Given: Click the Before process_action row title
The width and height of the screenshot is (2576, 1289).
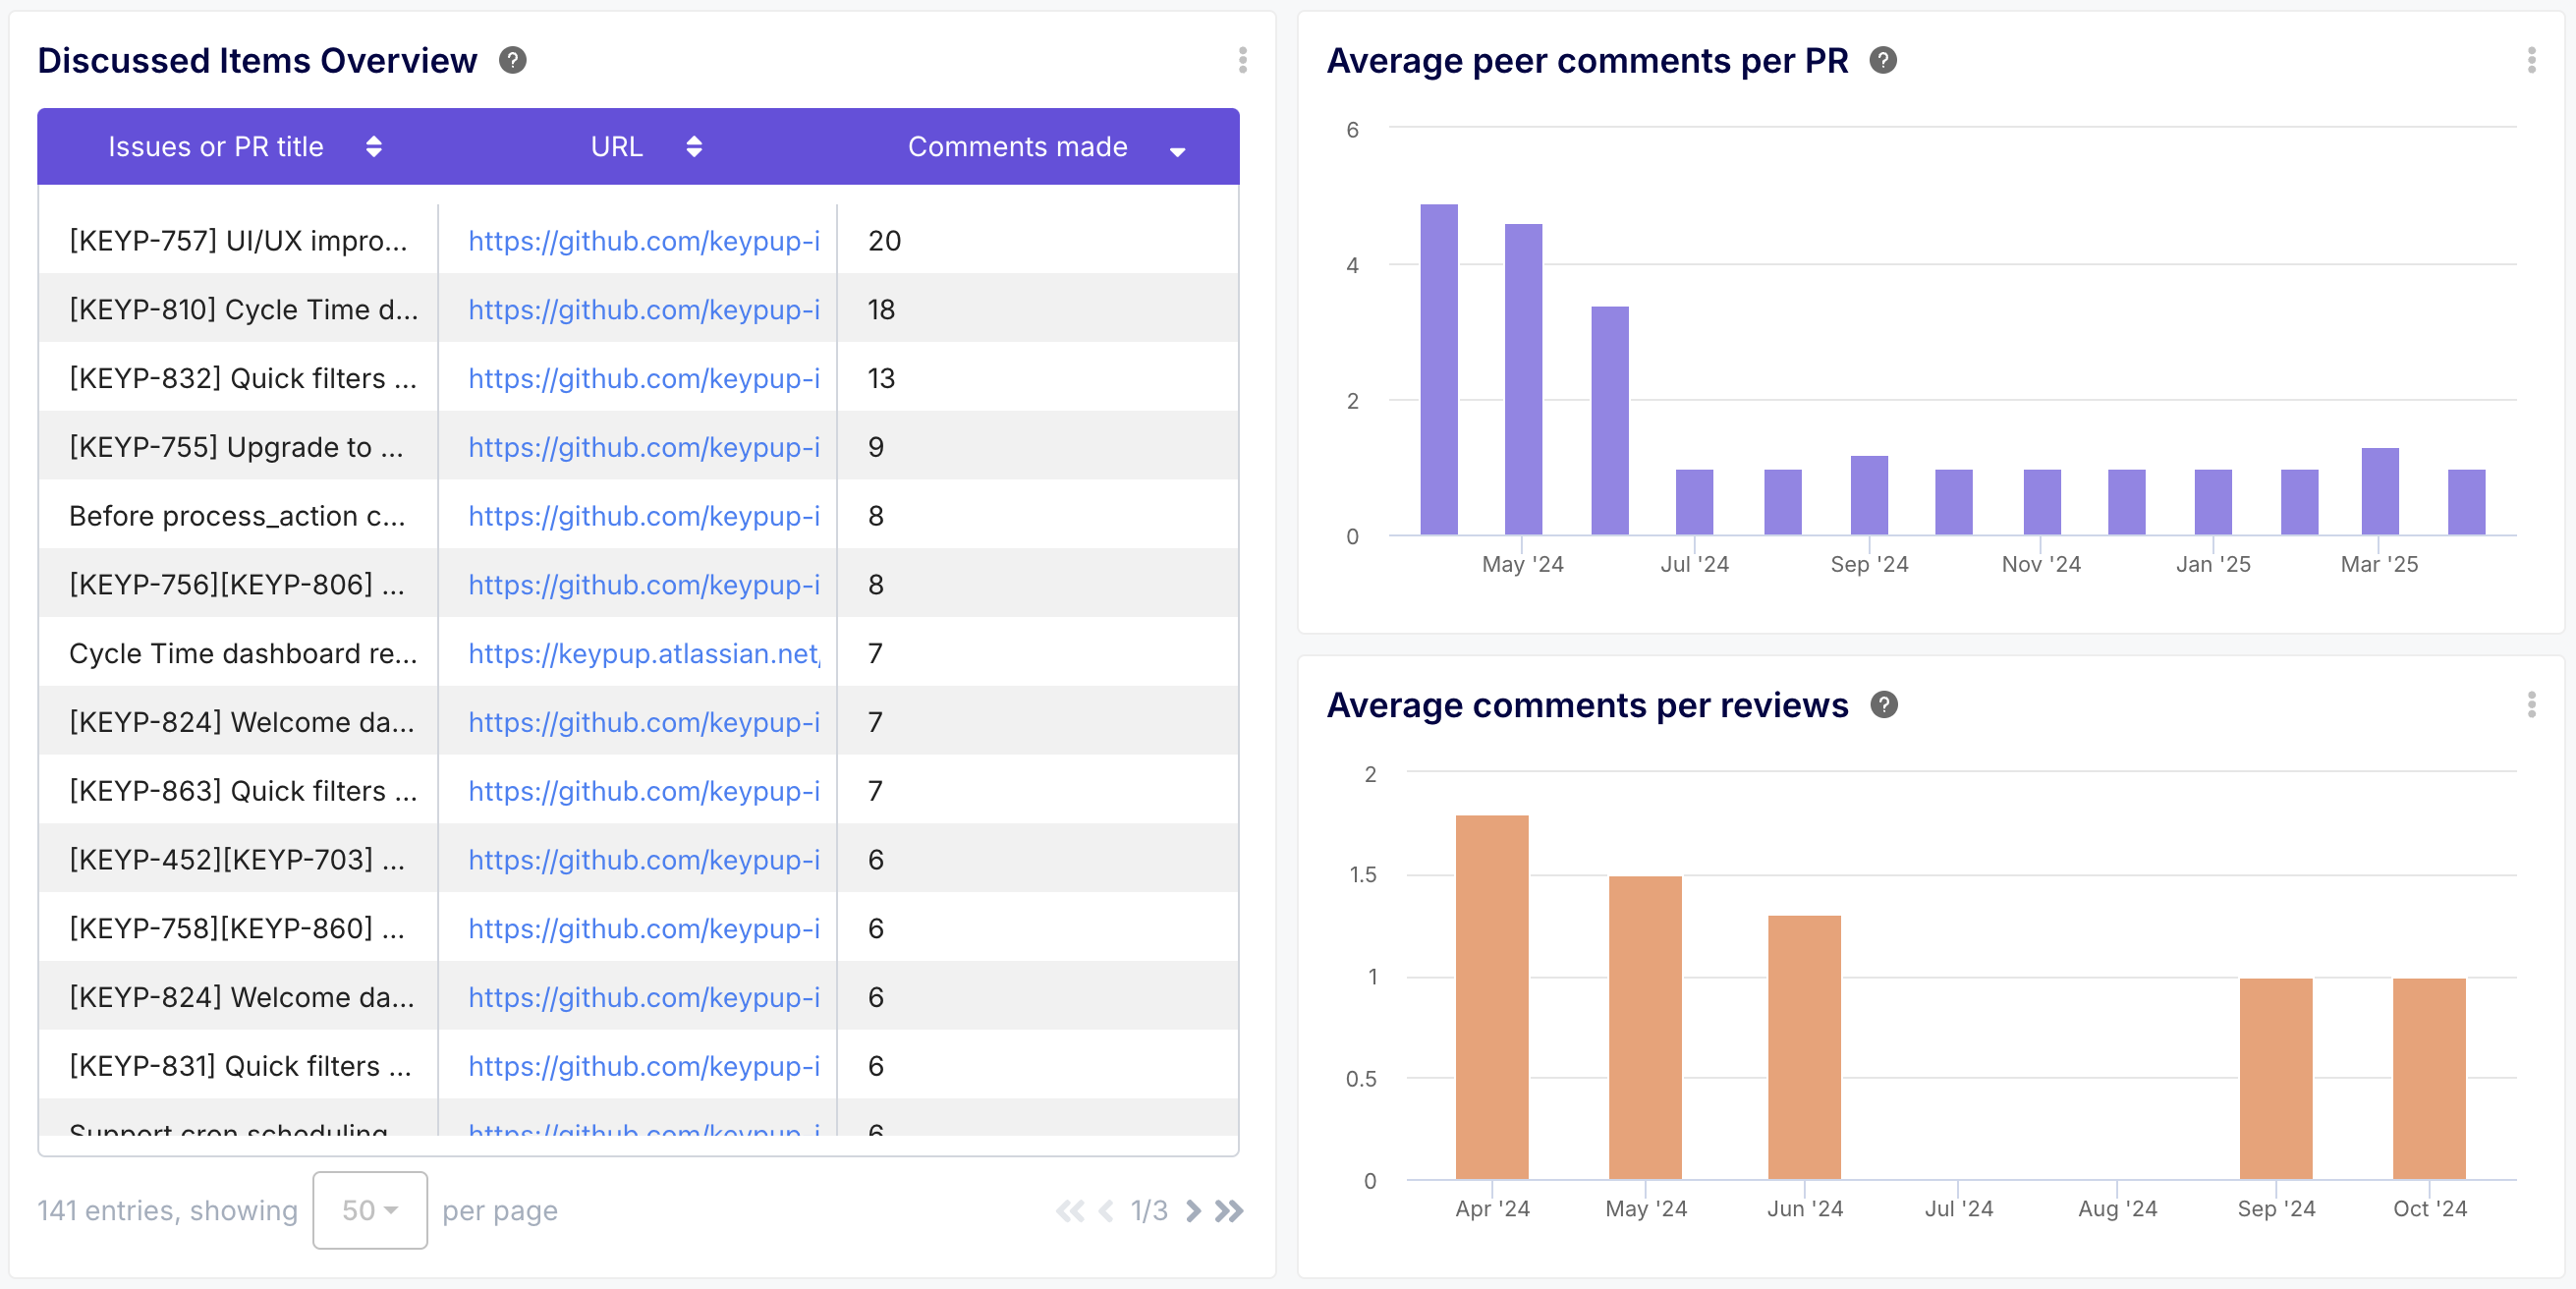Looking at the screenshot, I should [237, 516].
